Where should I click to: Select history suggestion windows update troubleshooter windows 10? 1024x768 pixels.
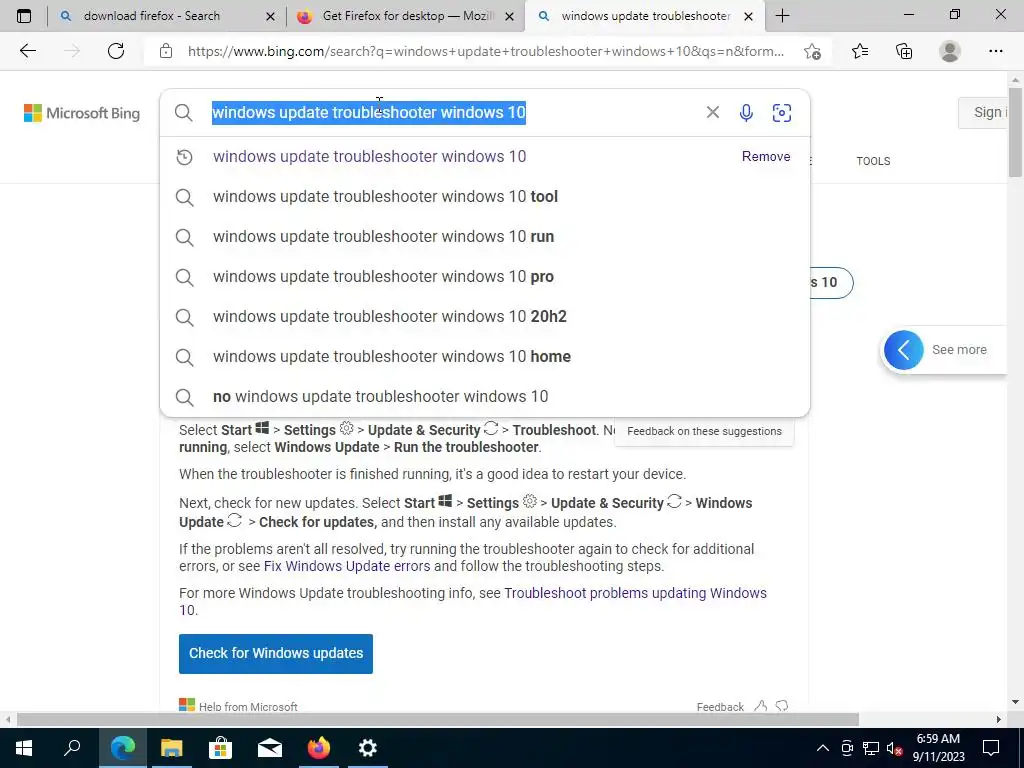click(369, 157)
